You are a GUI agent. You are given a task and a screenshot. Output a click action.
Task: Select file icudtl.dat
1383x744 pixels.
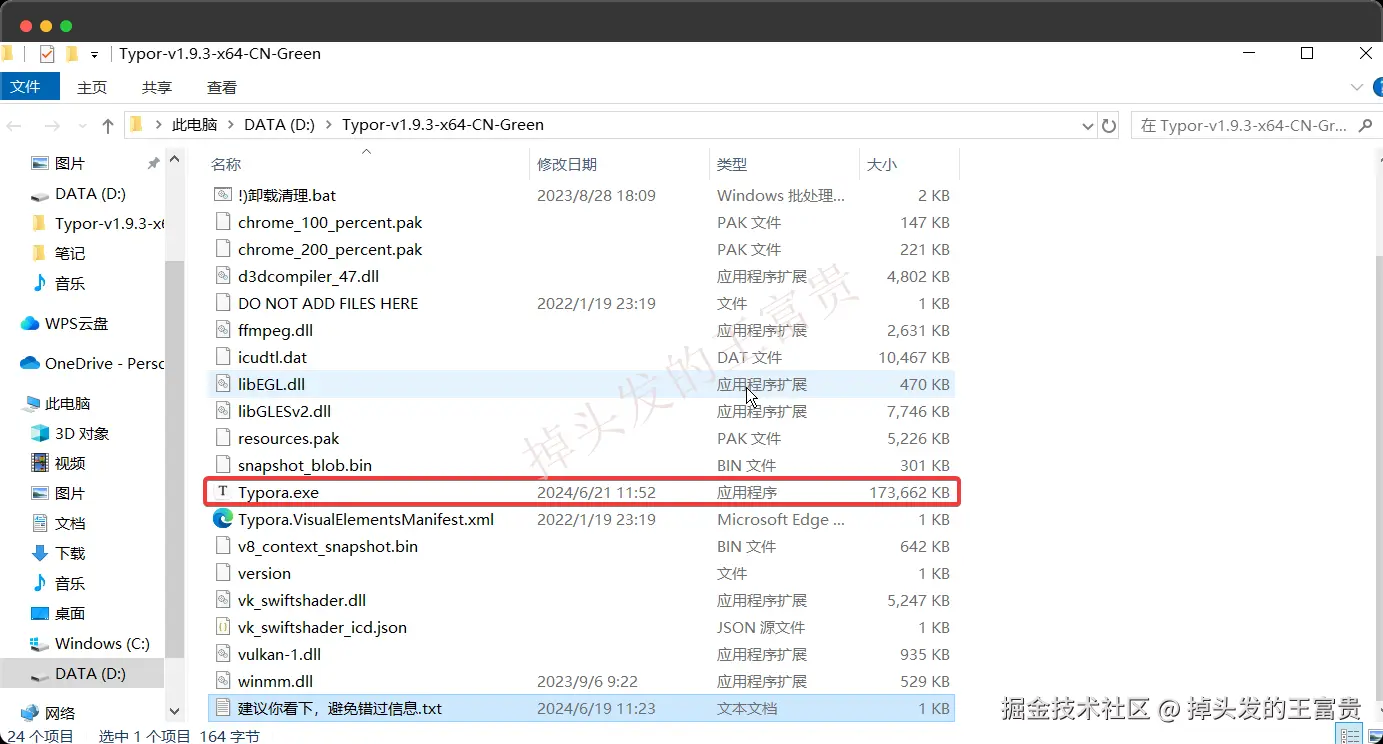click(x=272, y=357)
